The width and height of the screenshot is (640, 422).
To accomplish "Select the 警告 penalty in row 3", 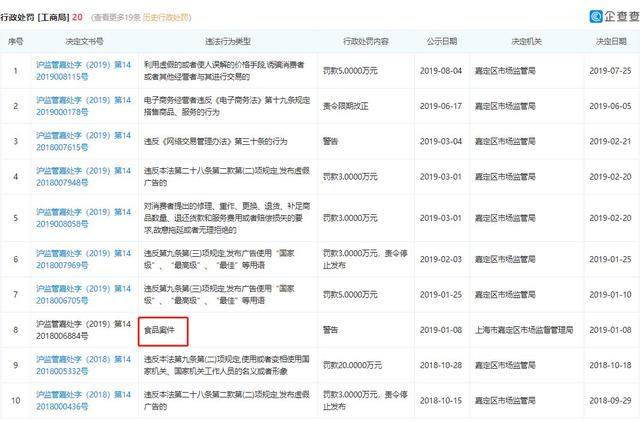I will [x=331, y=141].
